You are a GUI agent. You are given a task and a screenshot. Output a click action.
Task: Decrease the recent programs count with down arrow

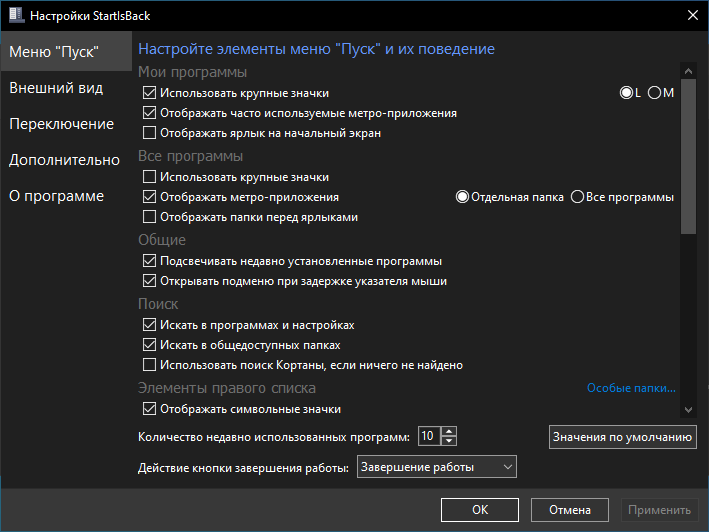click(449, 441)
